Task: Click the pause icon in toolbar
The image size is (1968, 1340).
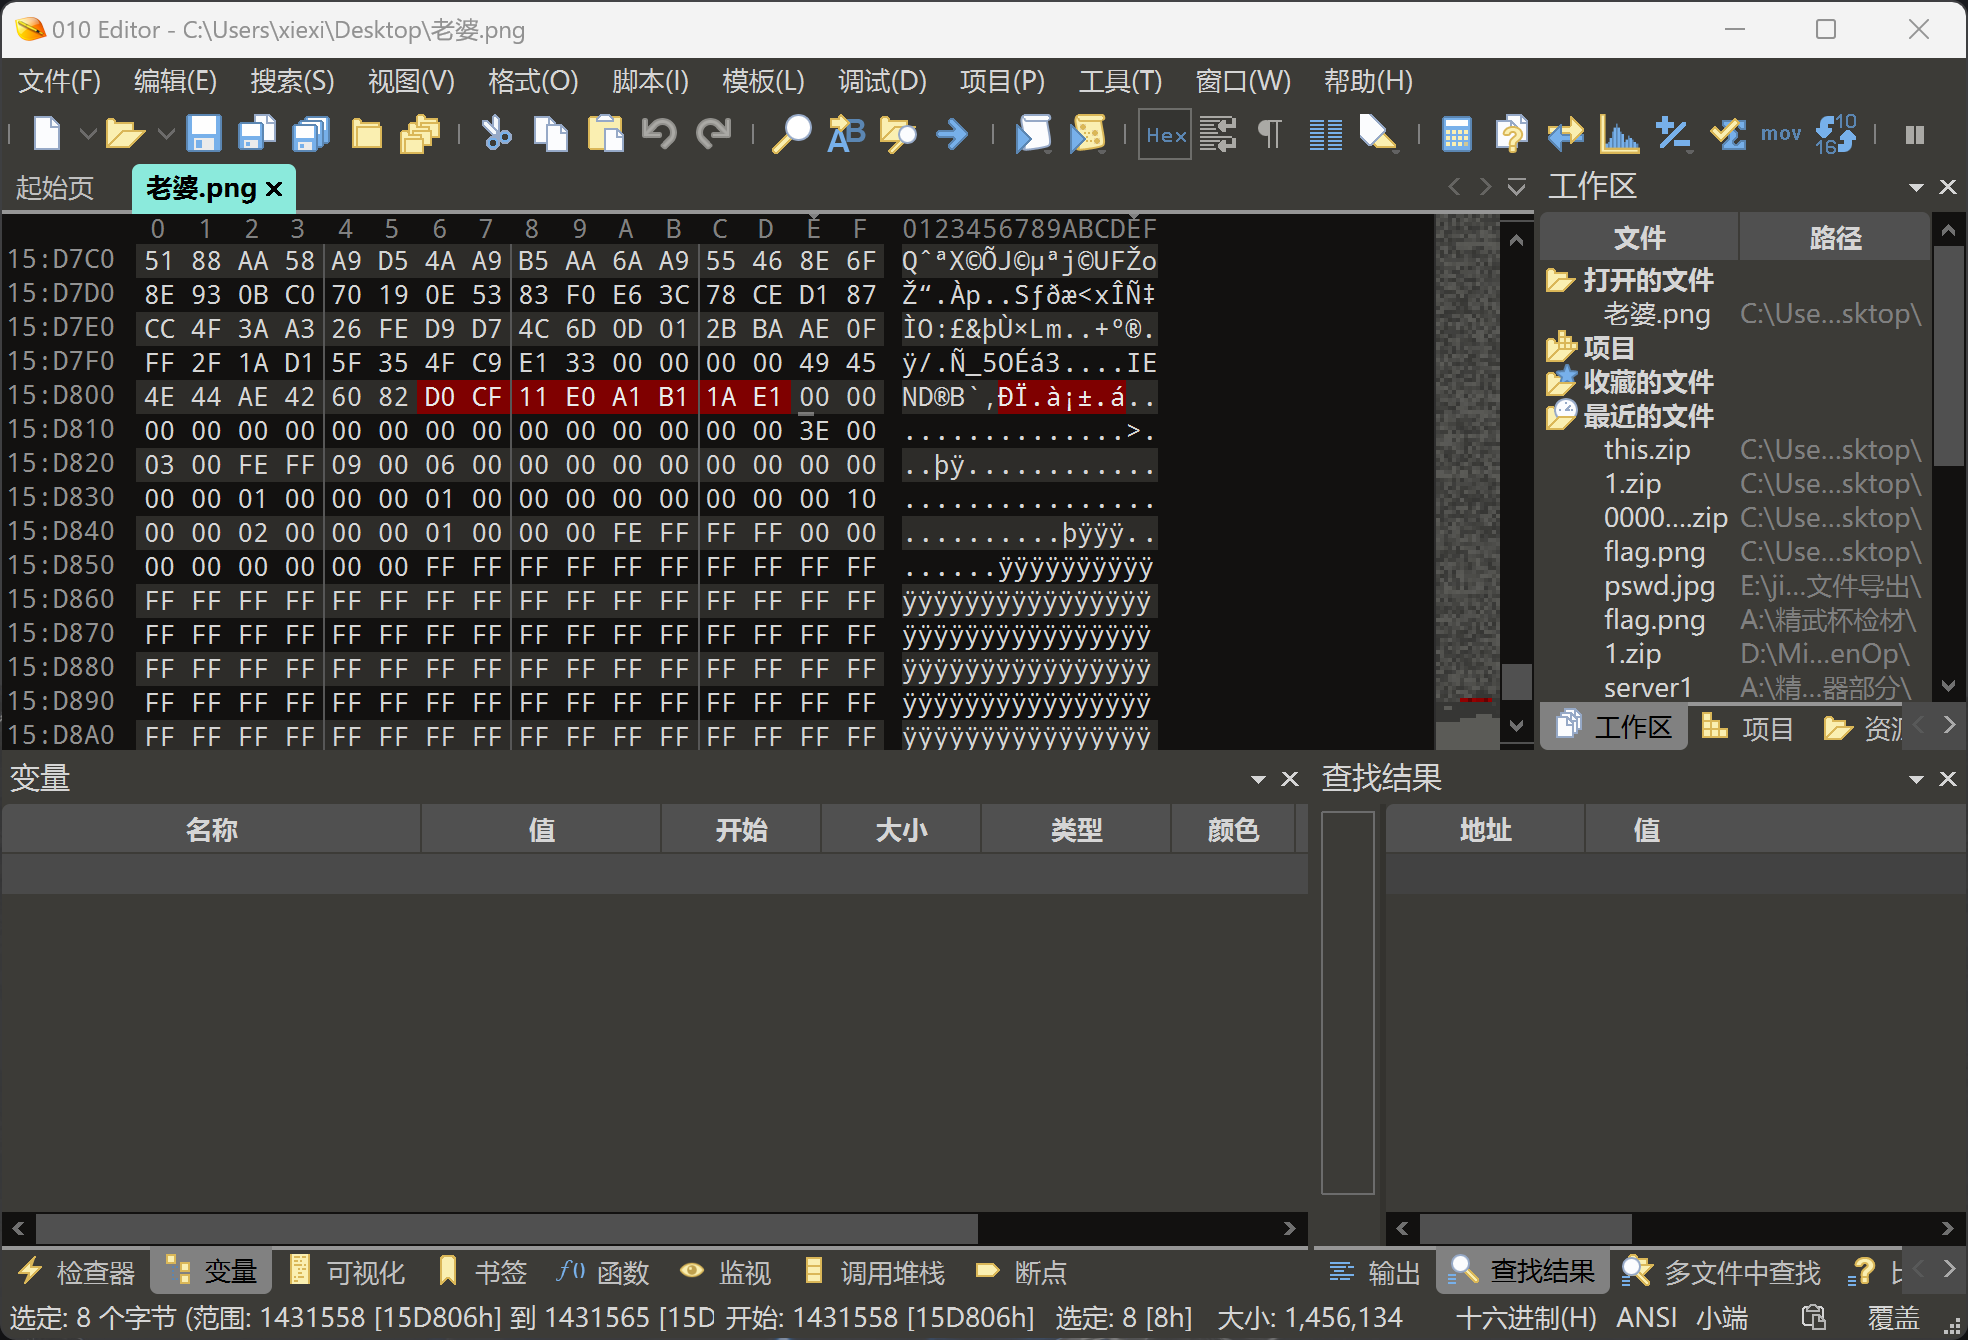Action: click(1914, 134)
